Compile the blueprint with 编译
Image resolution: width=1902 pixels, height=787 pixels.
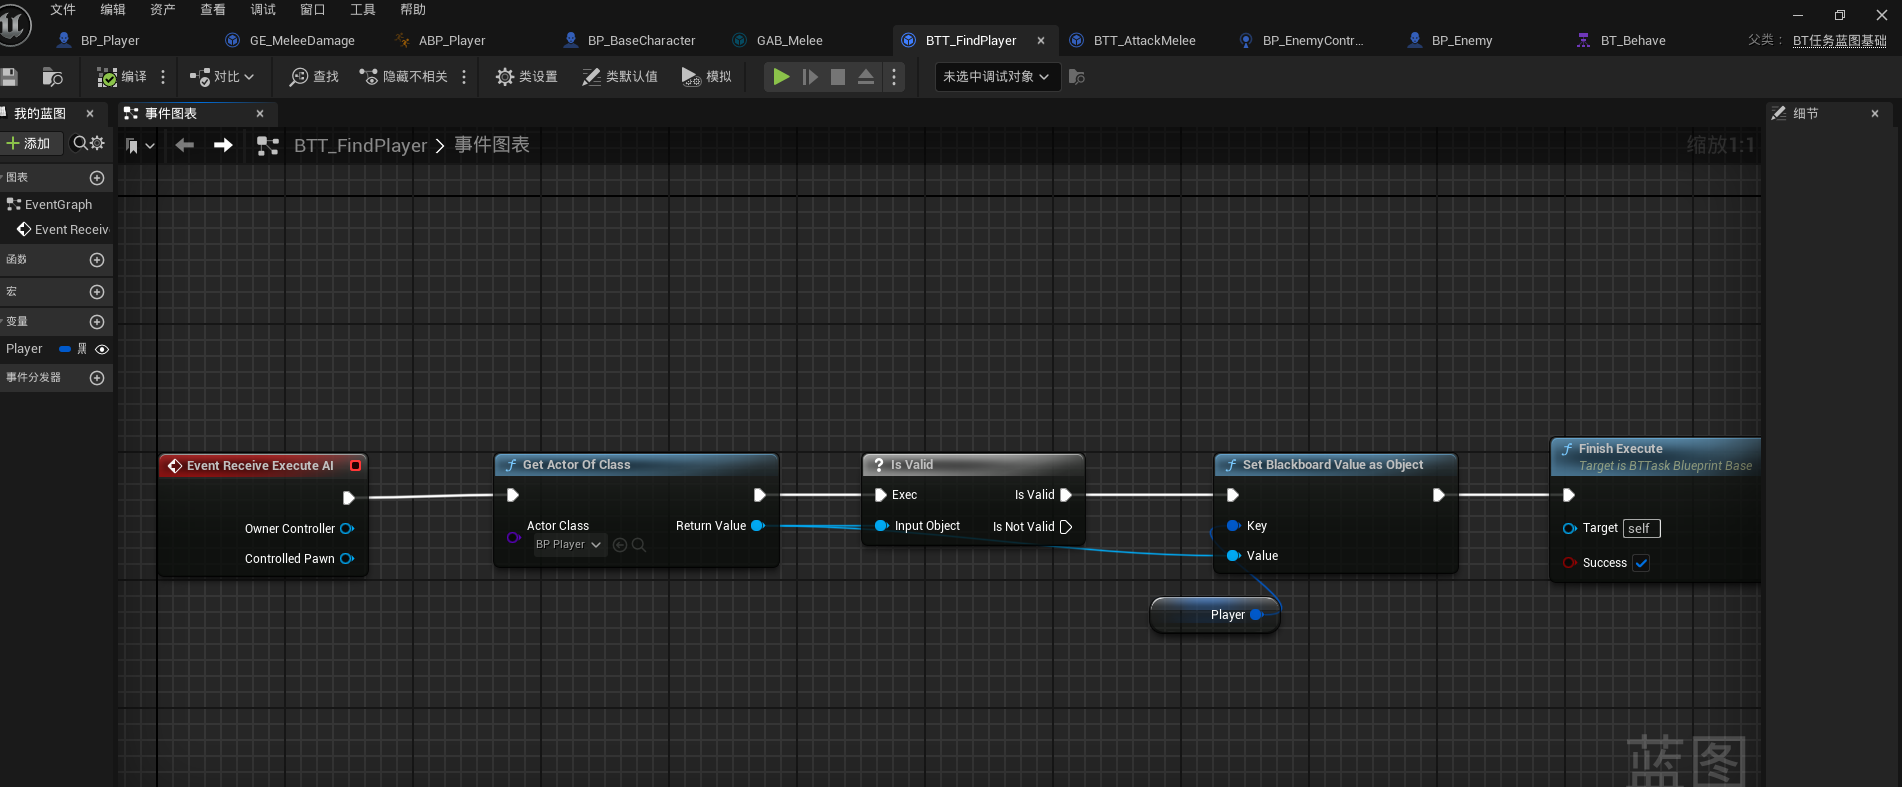coord(122,77)
